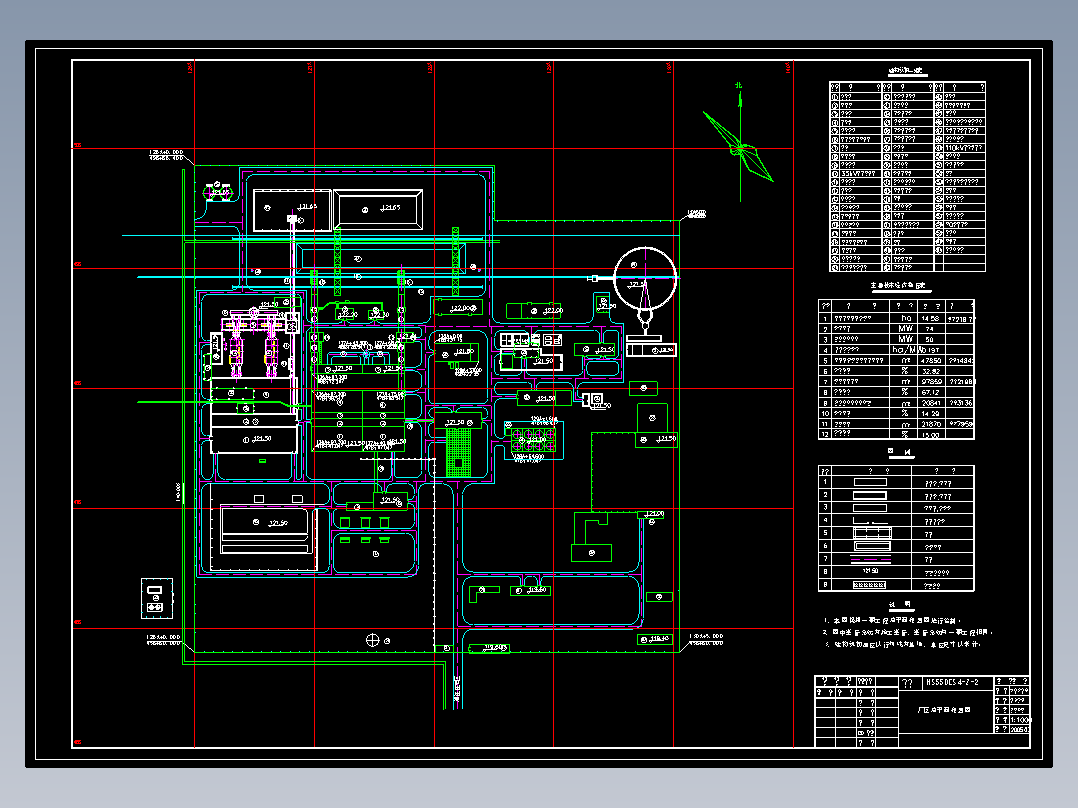The width and height of the screenshot is (1078, 808).
Task: Select the percentage value 67.12
Action: [931, 392]
